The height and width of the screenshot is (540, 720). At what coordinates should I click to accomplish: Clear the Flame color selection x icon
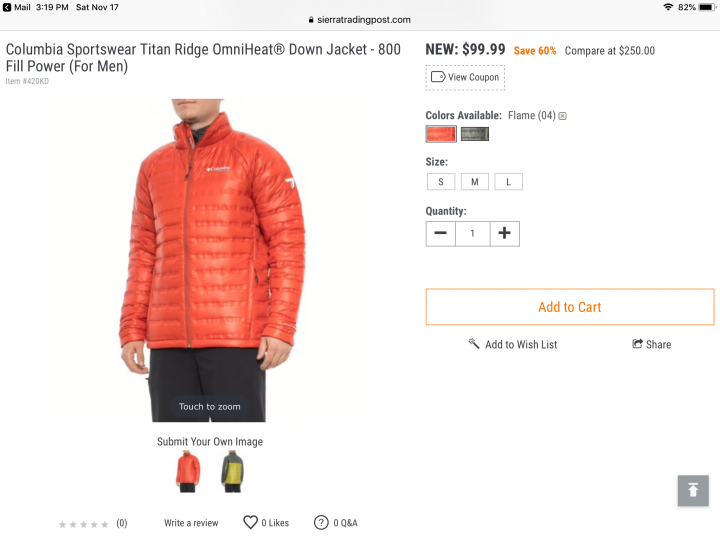[562, 116]
